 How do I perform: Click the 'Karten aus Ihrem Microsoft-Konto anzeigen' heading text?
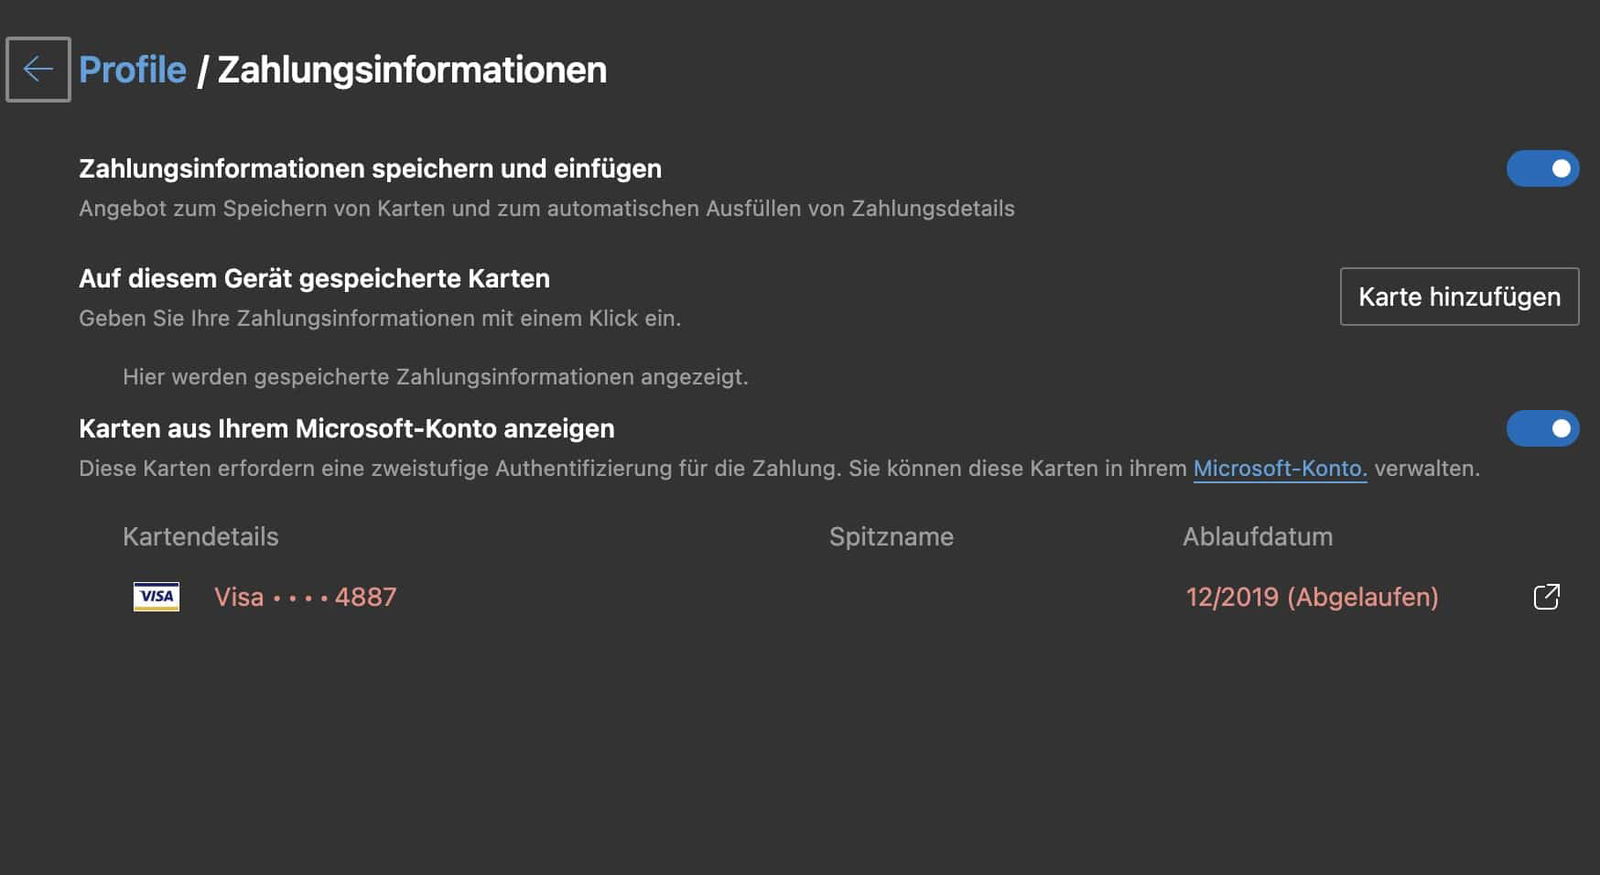(x=346, y=428)
